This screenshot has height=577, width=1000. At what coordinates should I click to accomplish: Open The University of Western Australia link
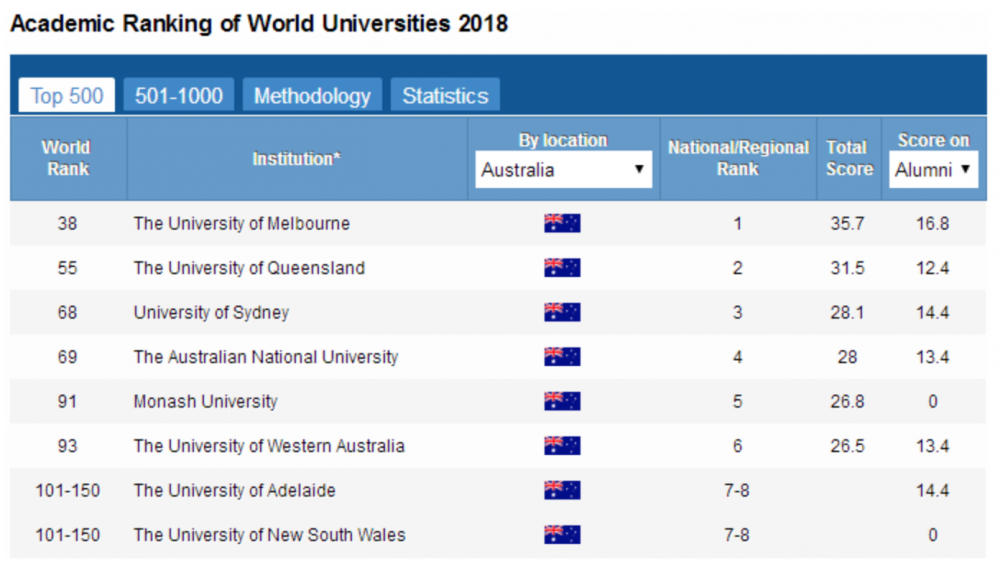point(269,446)
